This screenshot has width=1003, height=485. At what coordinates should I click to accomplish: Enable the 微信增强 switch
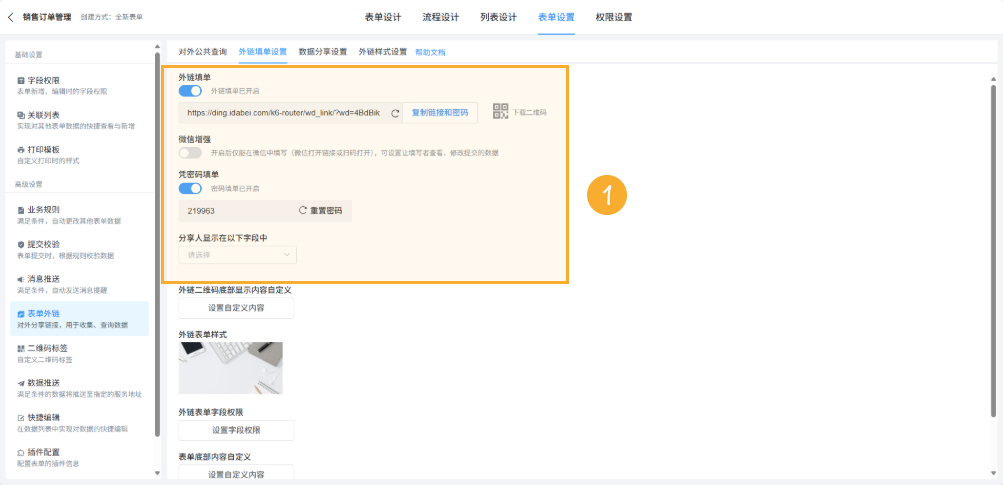(x=190, y=153)
